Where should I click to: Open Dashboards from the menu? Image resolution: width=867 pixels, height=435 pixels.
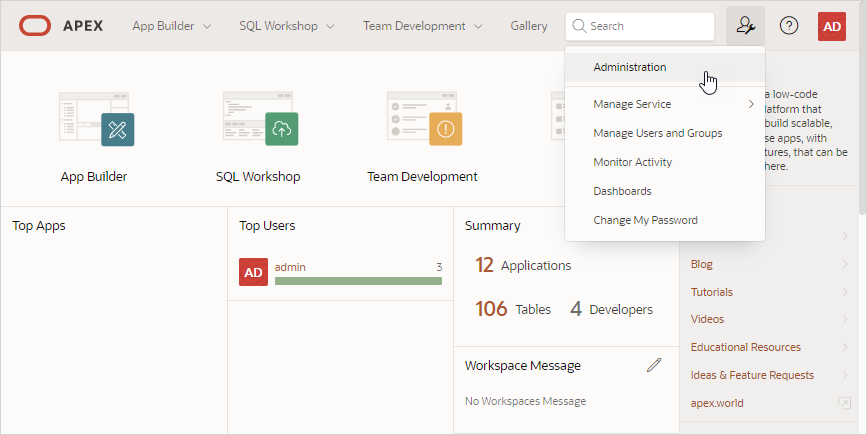pyautogui.click(x=665, y=191)
